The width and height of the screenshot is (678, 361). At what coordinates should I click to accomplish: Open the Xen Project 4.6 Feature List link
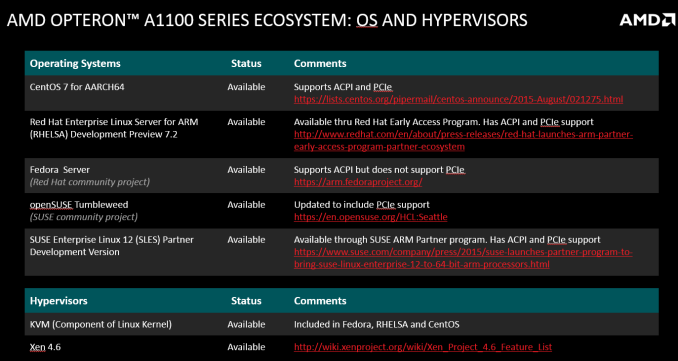(423, 347)
